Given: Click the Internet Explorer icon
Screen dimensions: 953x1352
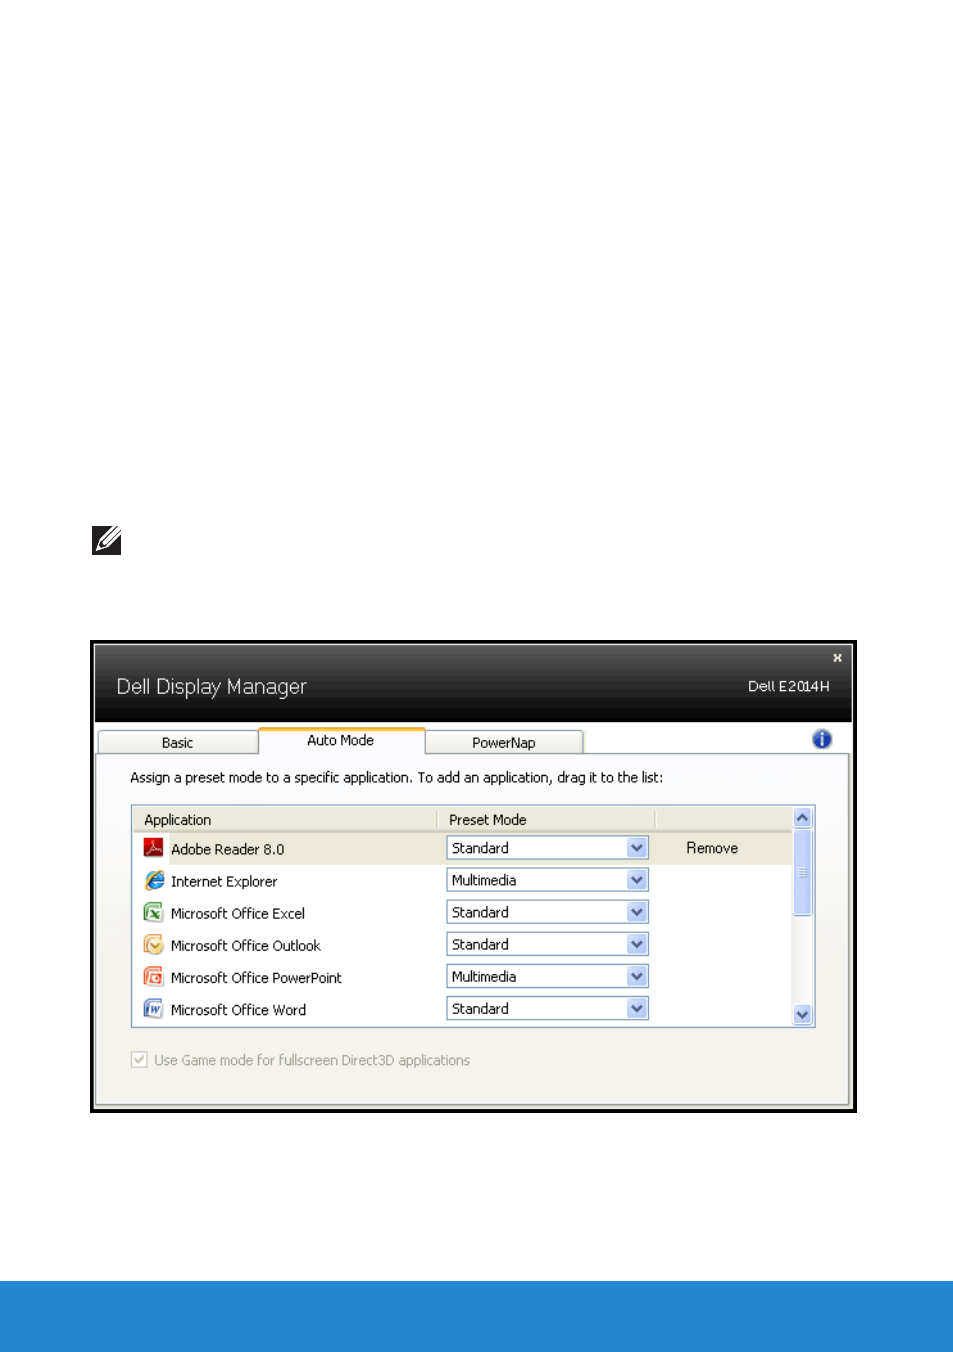Looking at the screenshot, I should (x=154, y=880).
